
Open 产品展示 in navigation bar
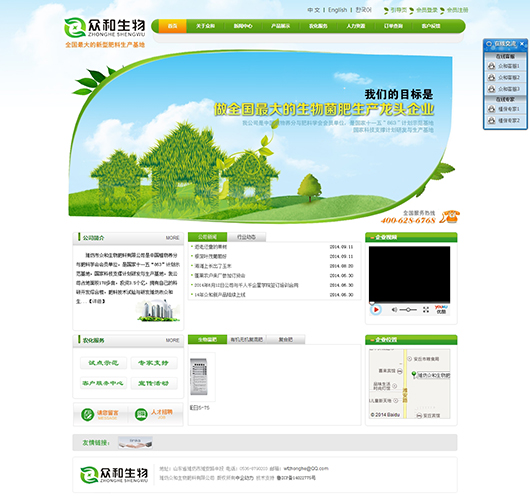[x=281, y=26]
